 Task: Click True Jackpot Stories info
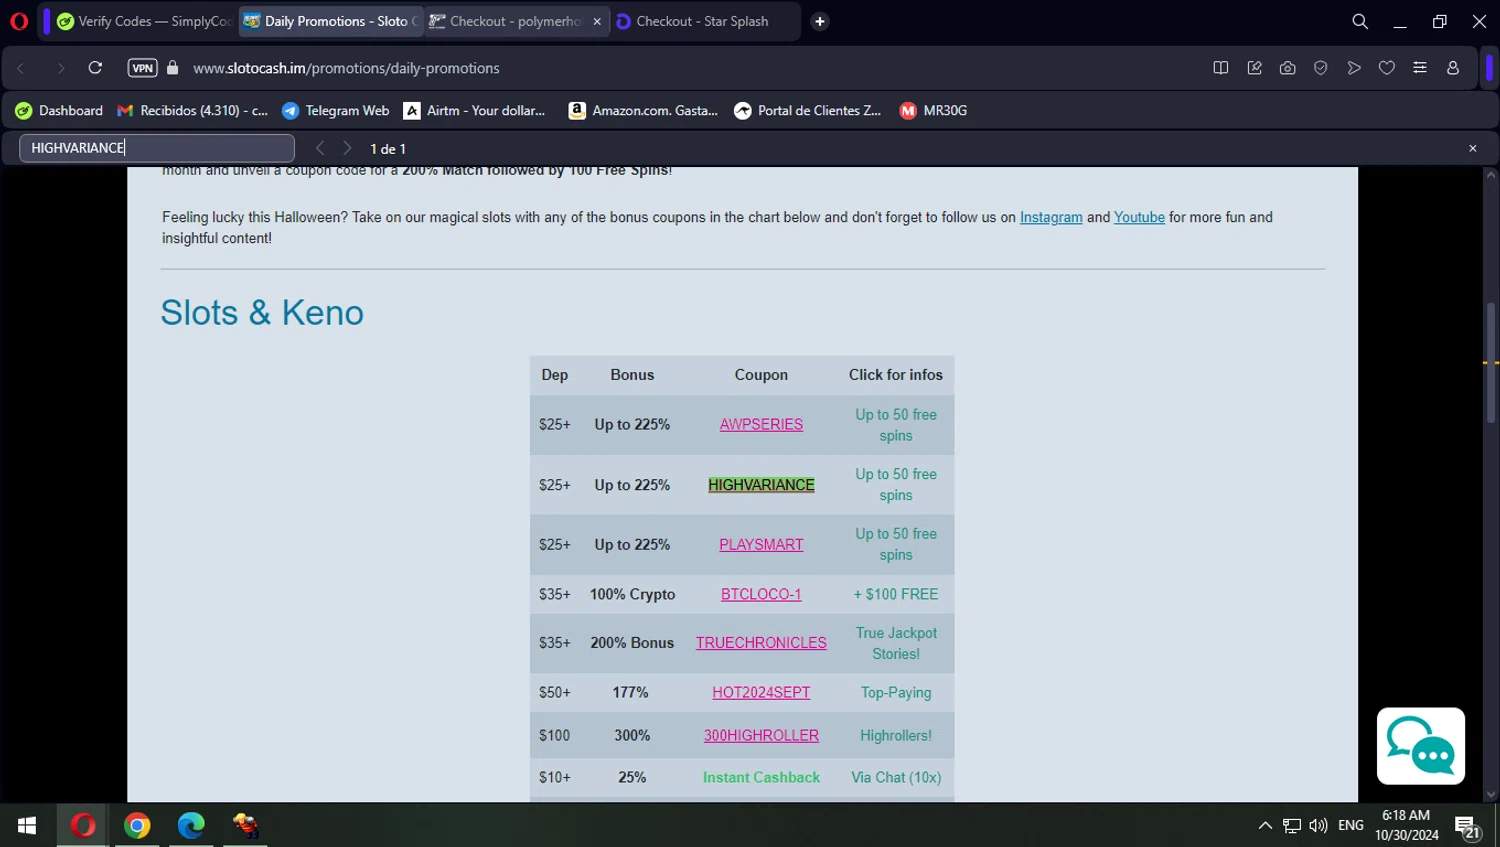[x=896, y=643]
